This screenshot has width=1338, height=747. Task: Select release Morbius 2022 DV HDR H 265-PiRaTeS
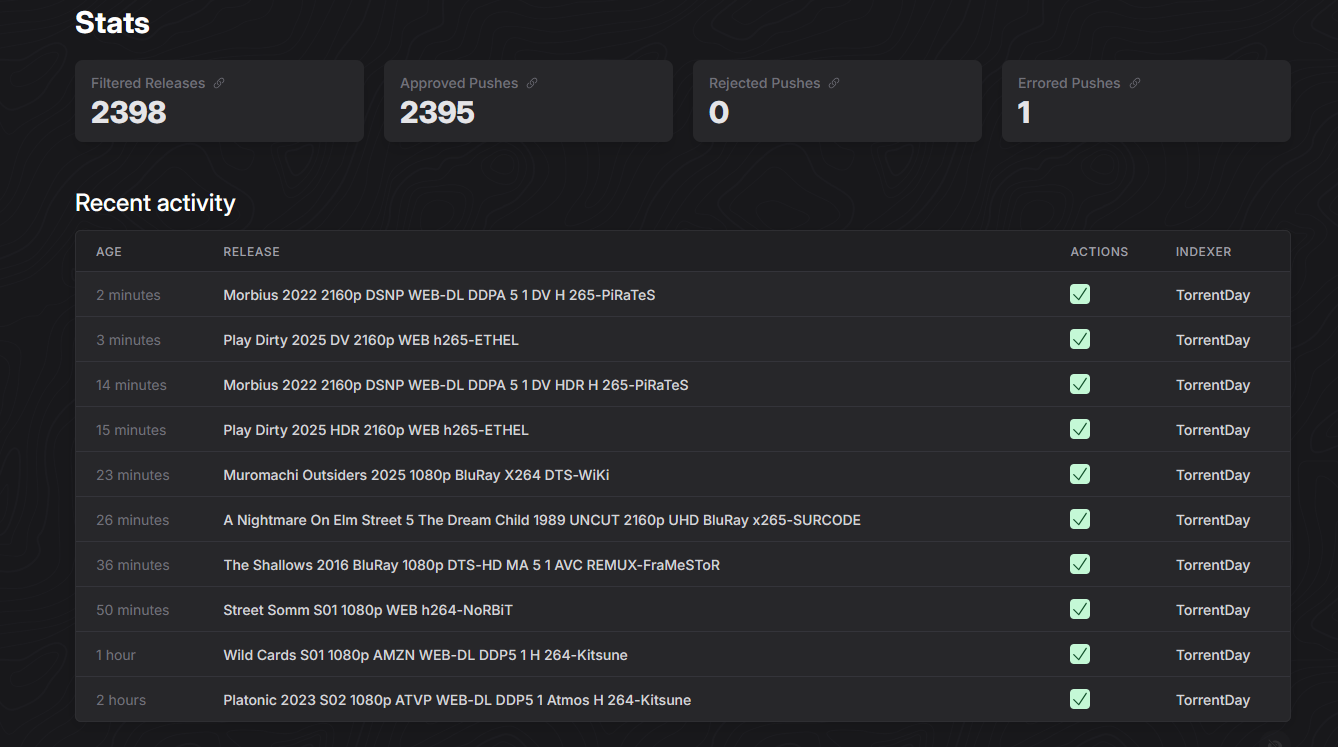click(456, 385)
